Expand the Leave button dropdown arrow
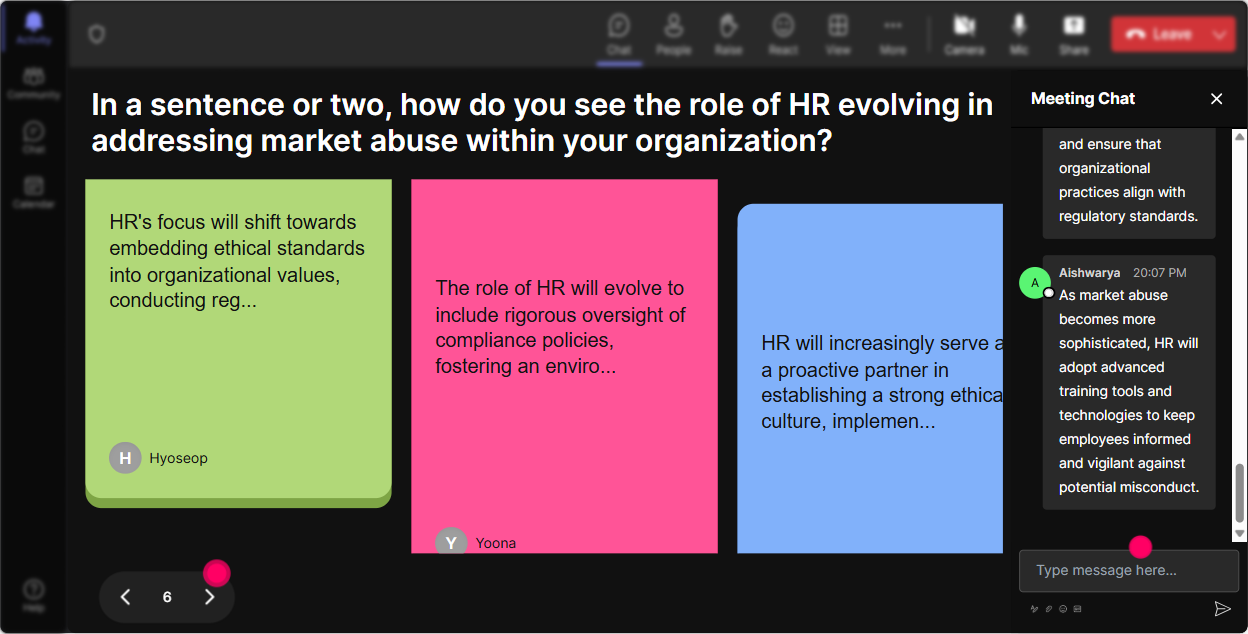This screenshot has width=1248, height=634. (1220, 34)
